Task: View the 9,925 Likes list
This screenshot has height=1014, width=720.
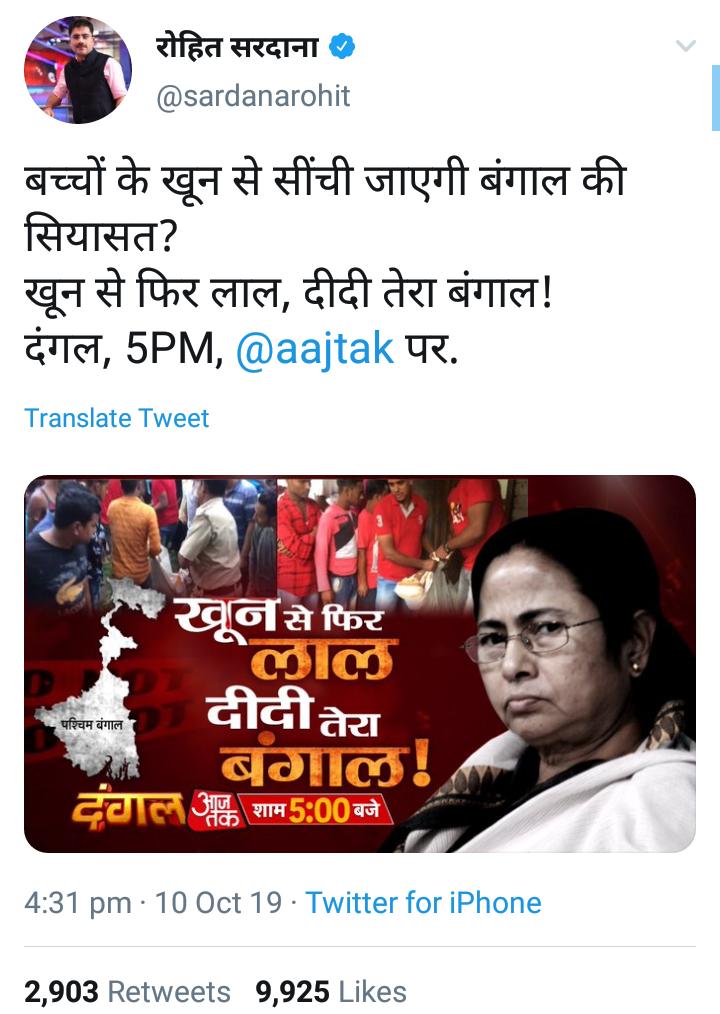Action: (x=331, y=991)
